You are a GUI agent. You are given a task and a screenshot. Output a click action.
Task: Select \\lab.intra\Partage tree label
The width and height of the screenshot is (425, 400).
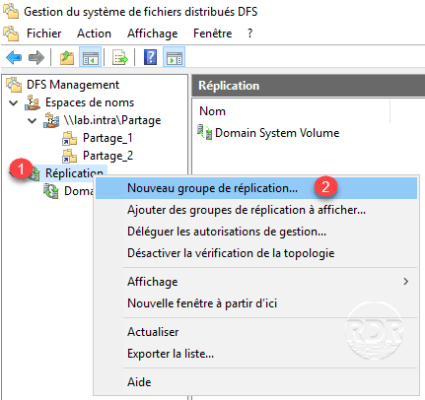(112, 120)
